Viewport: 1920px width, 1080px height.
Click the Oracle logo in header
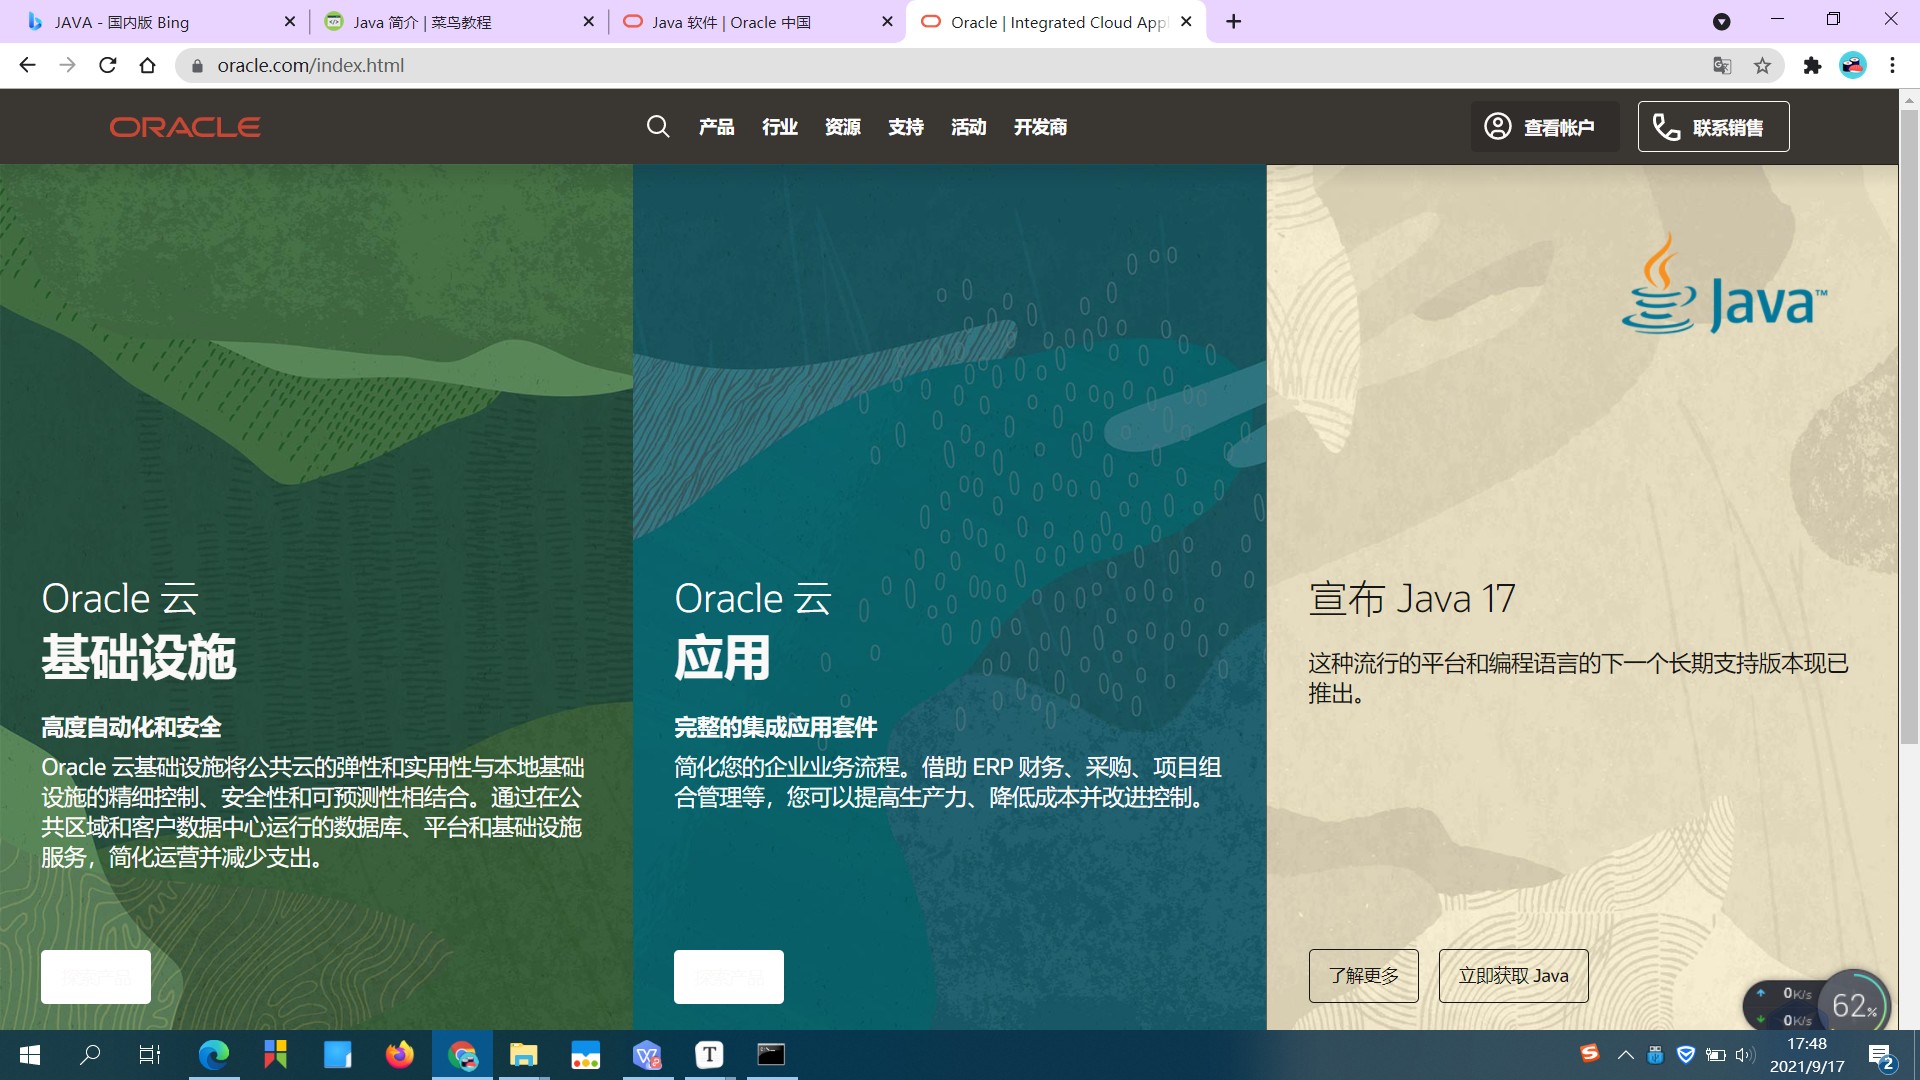click(185, 127)
